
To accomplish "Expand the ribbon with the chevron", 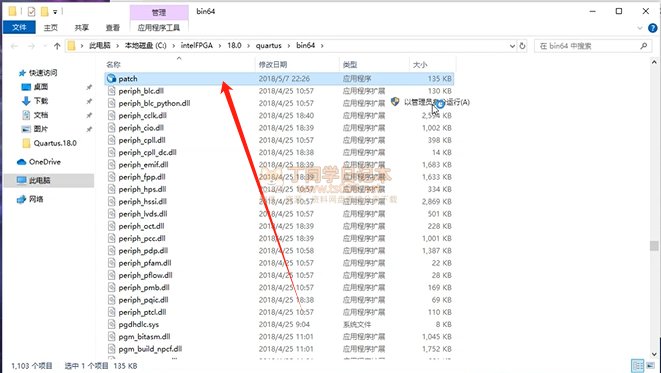I will [640, 28].
